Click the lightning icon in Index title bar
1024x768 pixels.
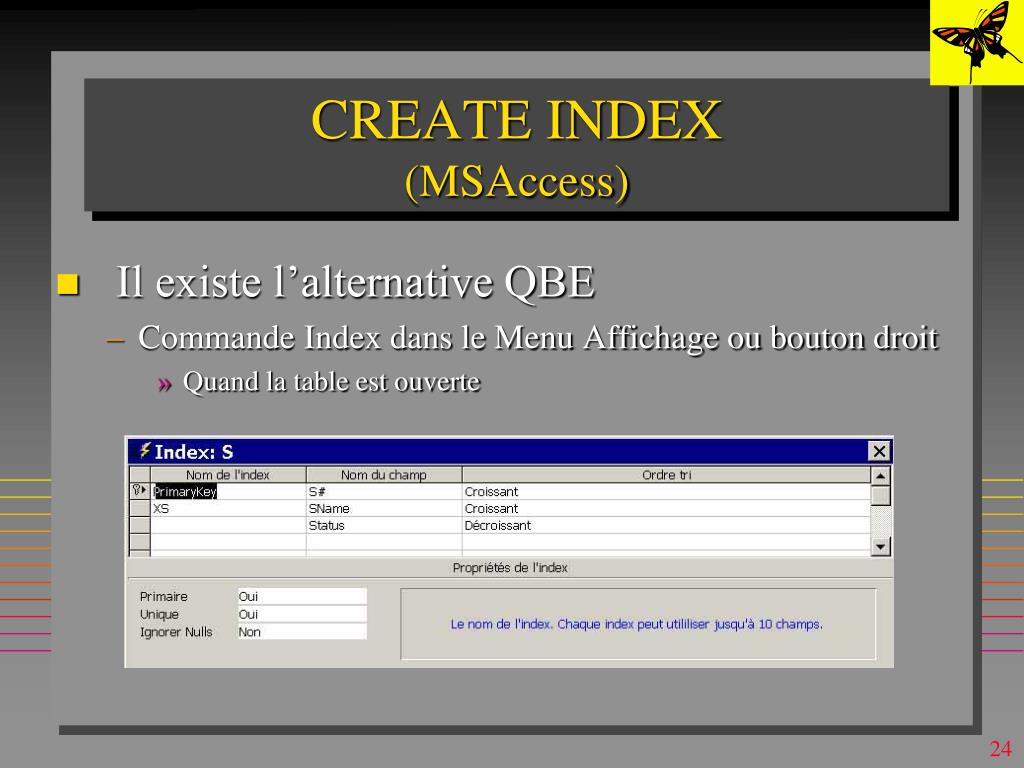(x=144, y=451)
